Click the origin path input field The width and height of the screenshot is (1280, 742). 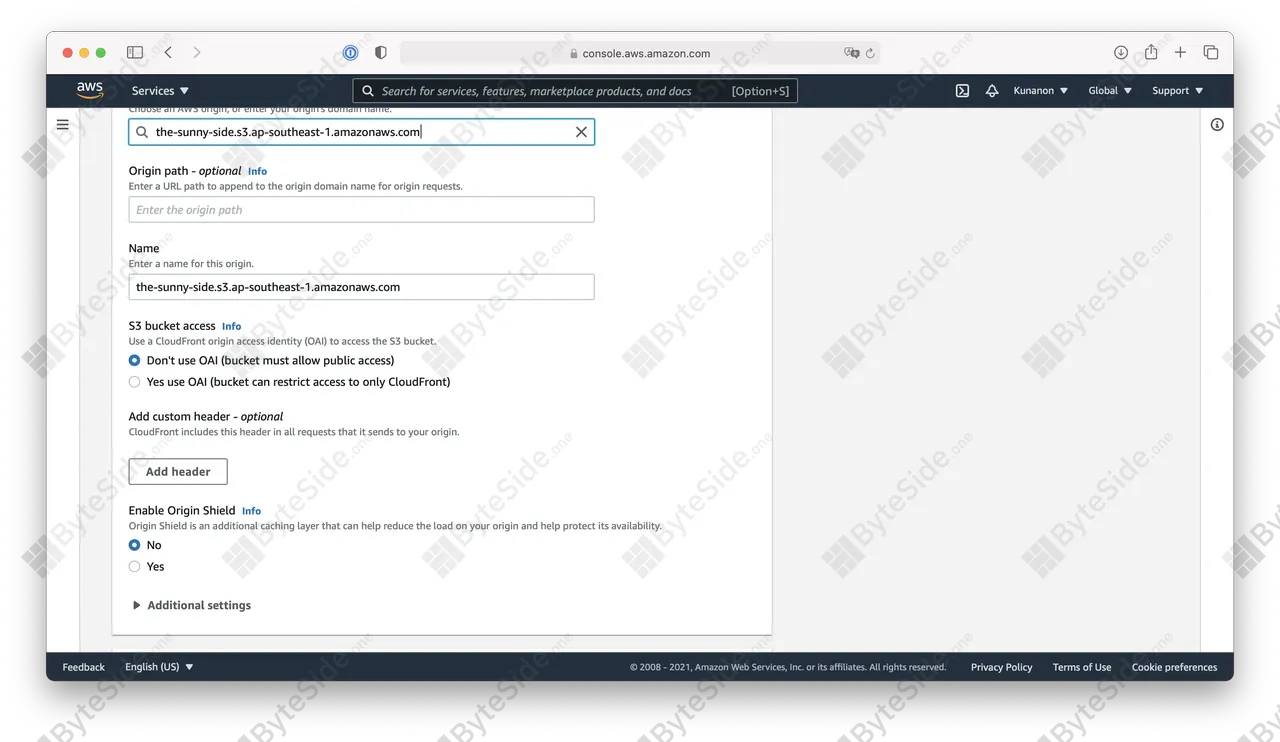pyautogui.click(x=362, y=210)
